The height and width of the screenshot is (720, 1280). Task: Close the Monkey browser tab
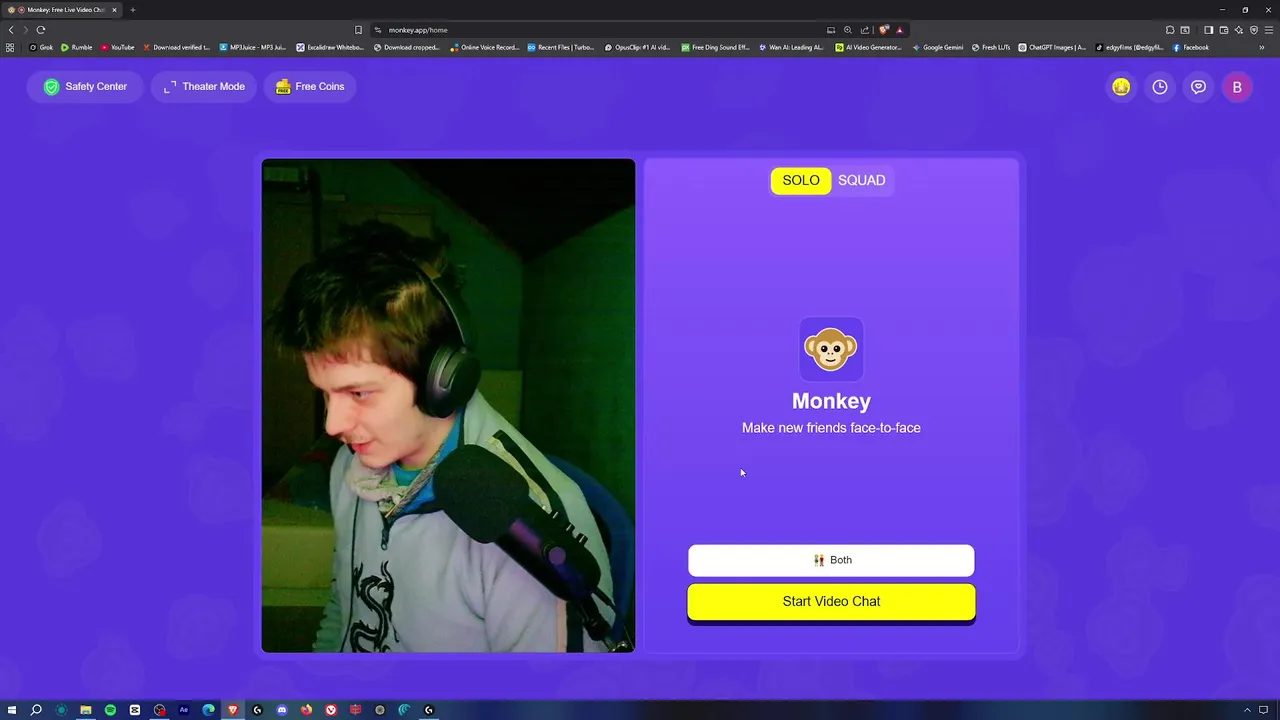pyautogui.click(x=114, y=10)
